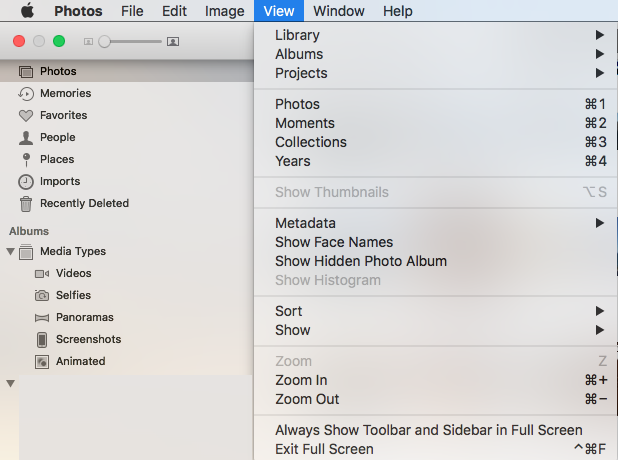Viewport: 618px width, 460px height.
Task: Click the People silhouette icon
Action: coord(26,138)
